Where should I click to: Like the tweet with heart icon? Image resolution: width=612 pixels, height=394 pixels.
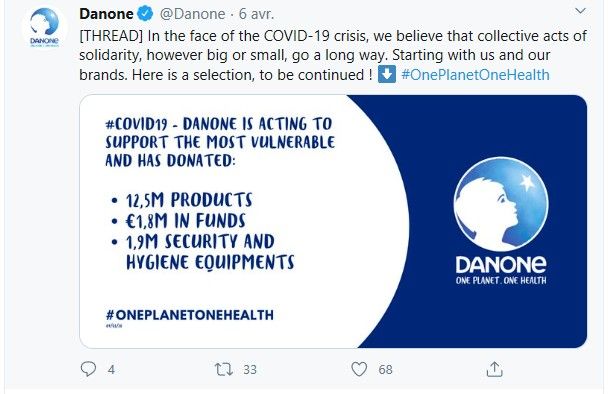point(359,369)
